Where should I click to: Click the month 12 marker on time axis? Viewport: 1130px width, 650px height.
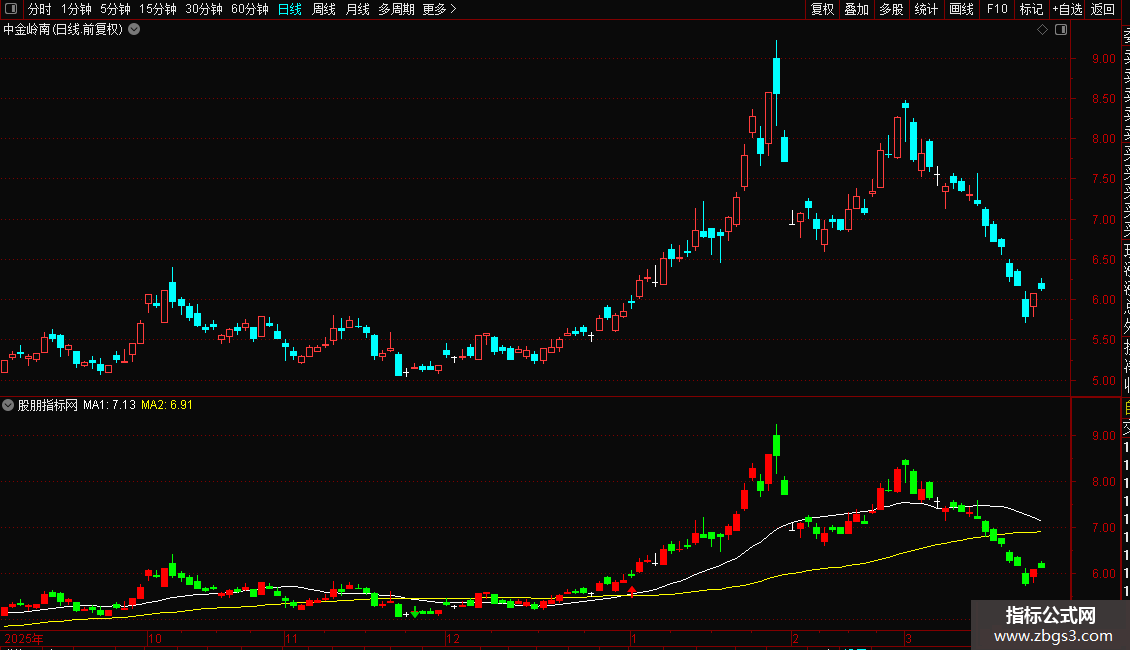453,638
